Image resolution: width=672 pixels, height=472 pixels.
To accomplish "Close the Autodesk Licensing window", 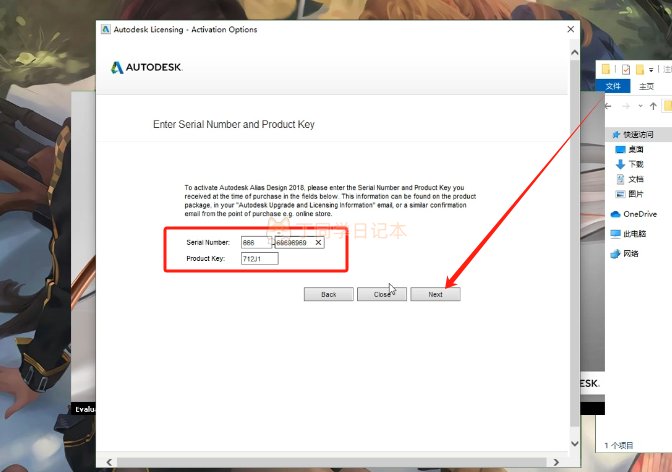I will click(x=570, y=29).
